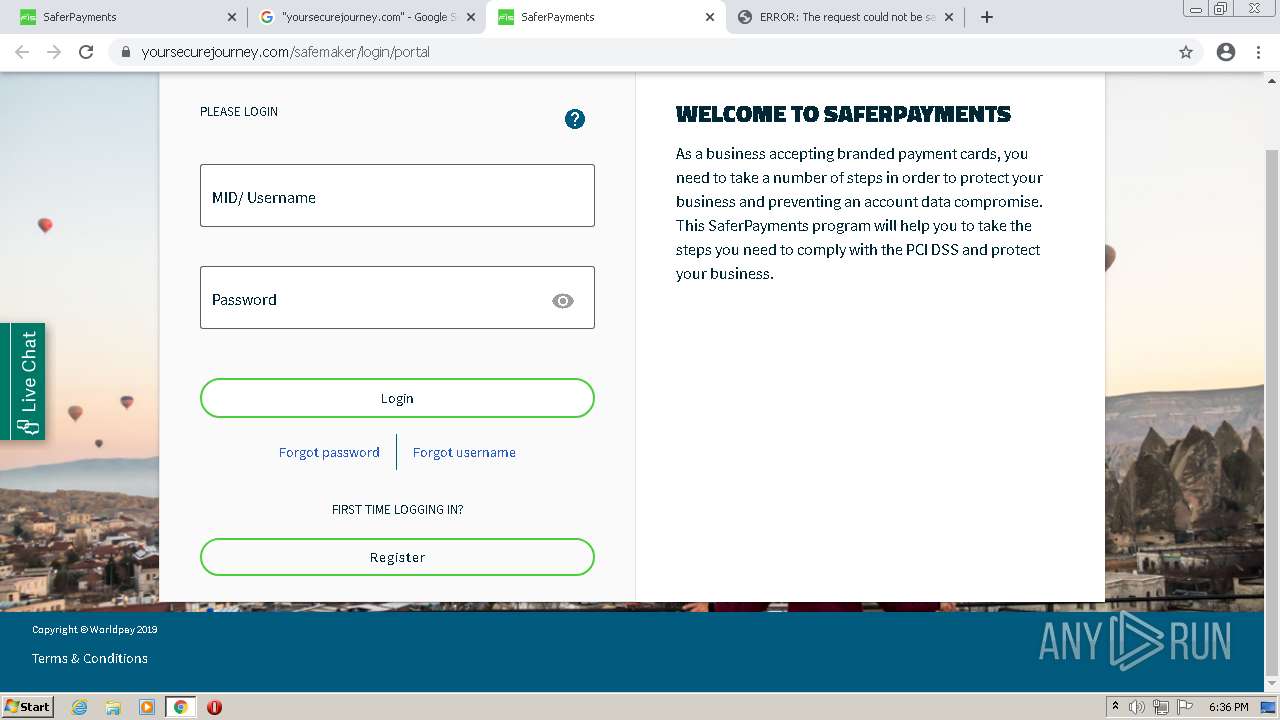Reload the current page

click(x=86, y=52)
